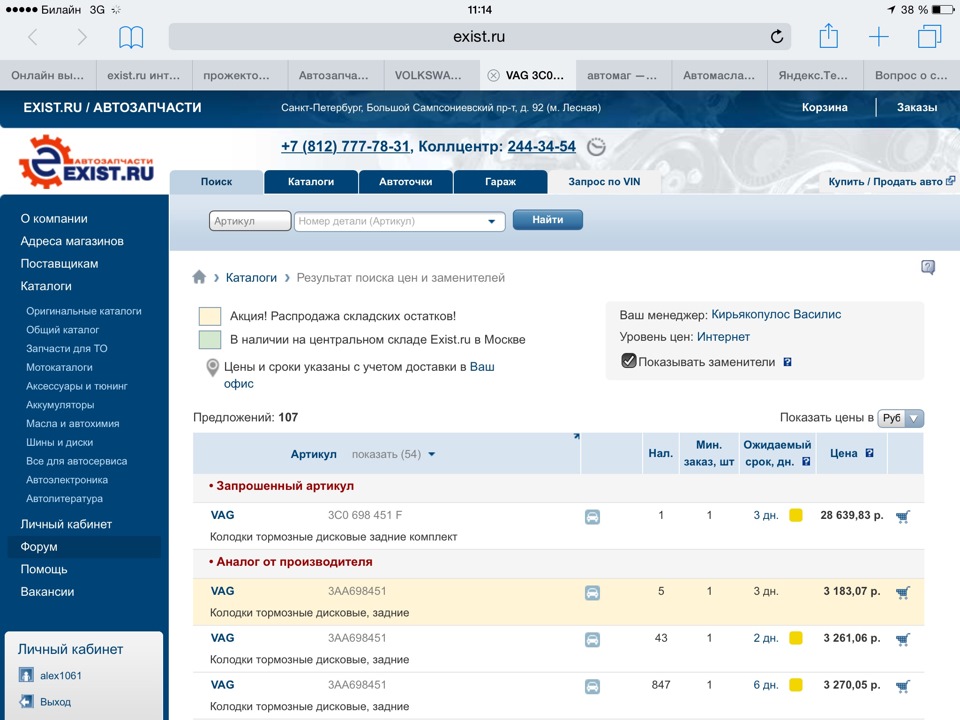Click car applicability icon for 3C0 698 451 F
Screen dimensions: 960x720
coord(592,517)
